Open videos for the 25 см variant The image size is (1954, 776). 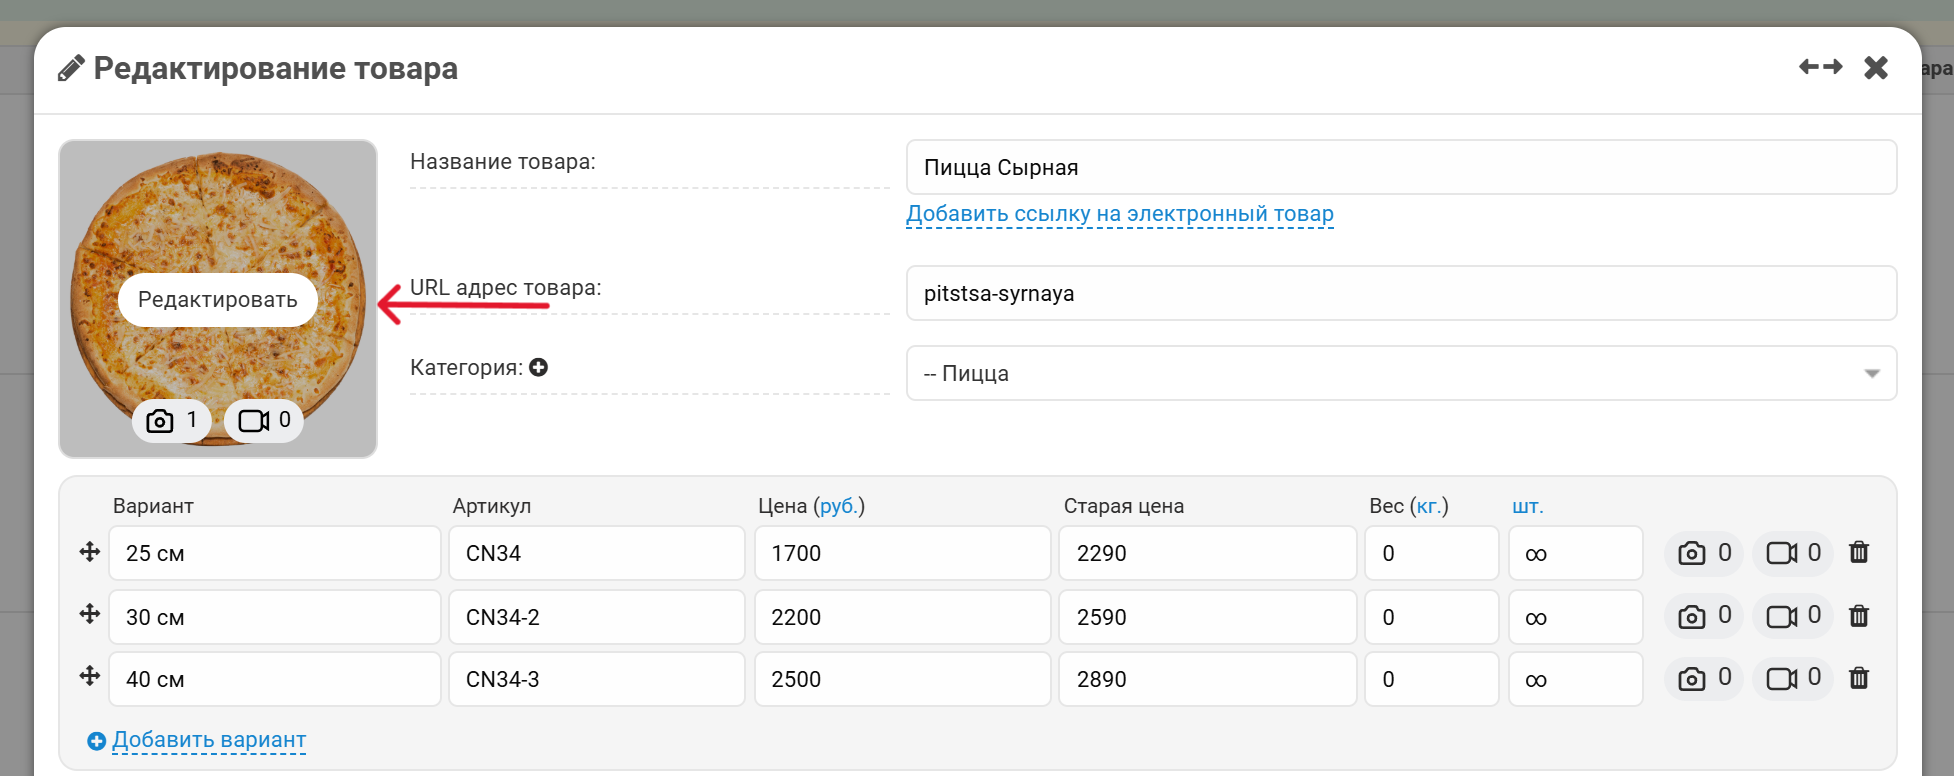coord(1792,553)
